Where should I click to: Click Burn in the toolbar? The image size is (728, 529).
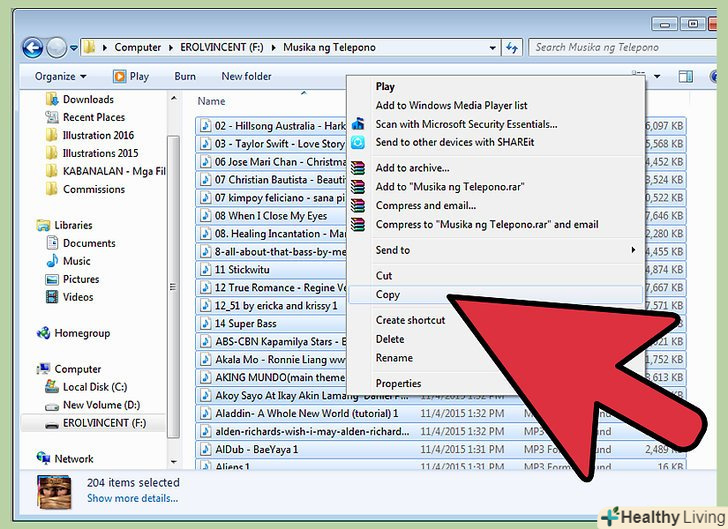coord(185,77)
